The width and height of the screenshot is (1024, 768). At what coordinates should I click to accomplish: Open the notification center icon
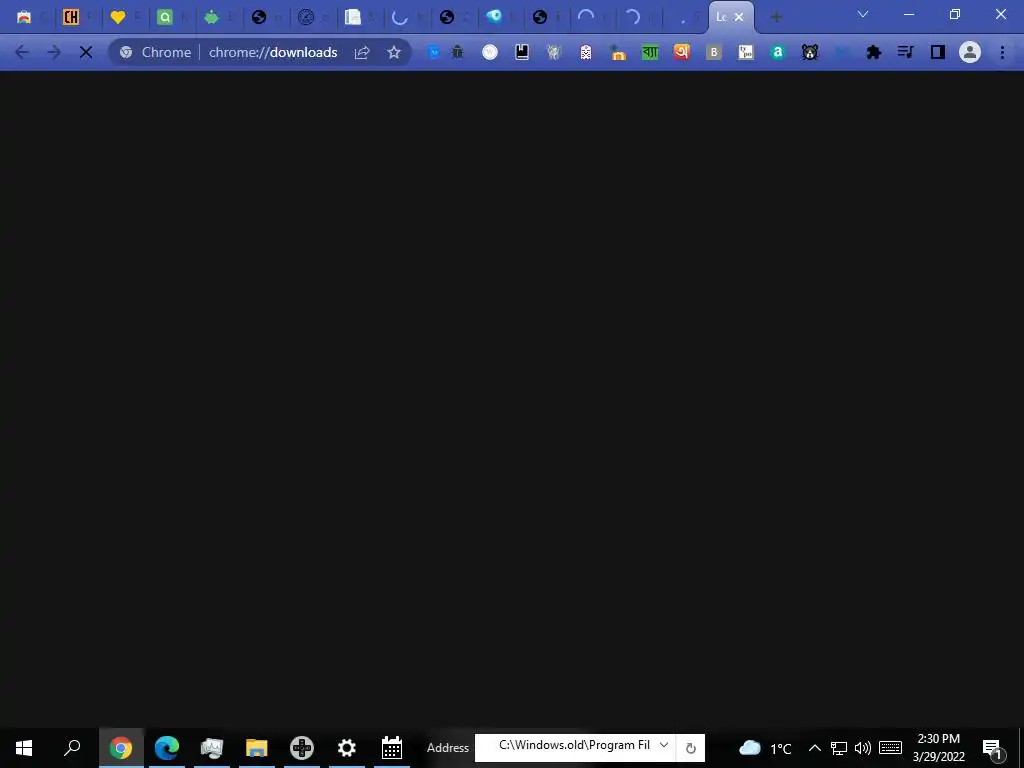(993, 749)
